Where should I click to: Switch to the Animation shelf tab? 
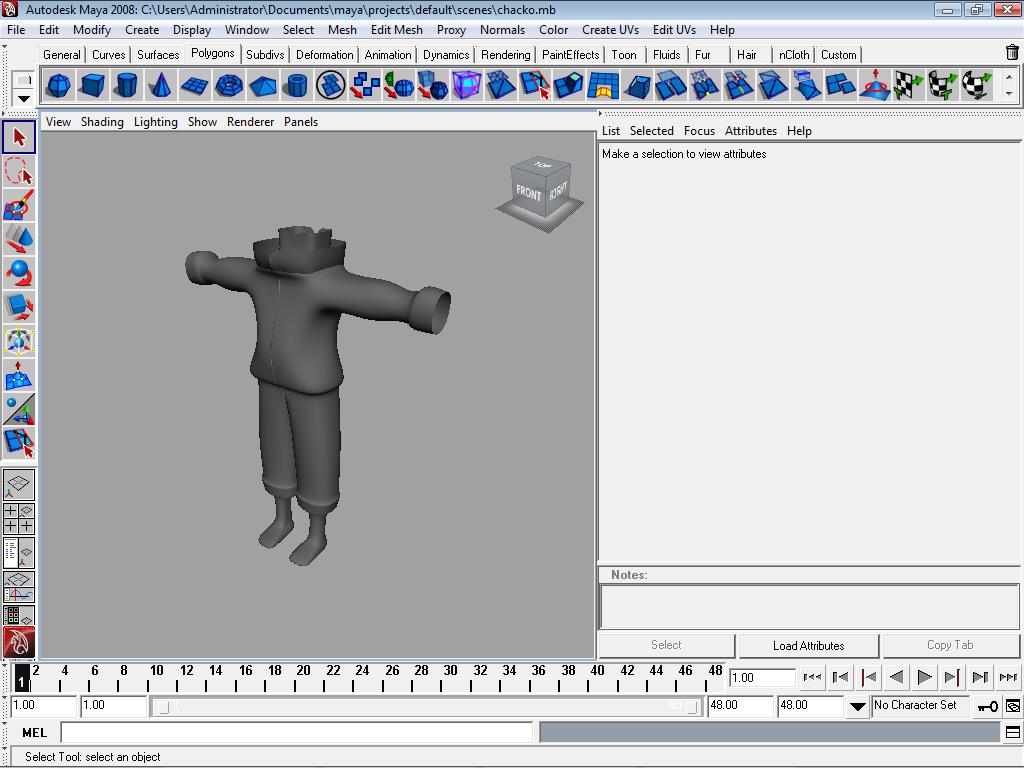click(x=388, y=55)
